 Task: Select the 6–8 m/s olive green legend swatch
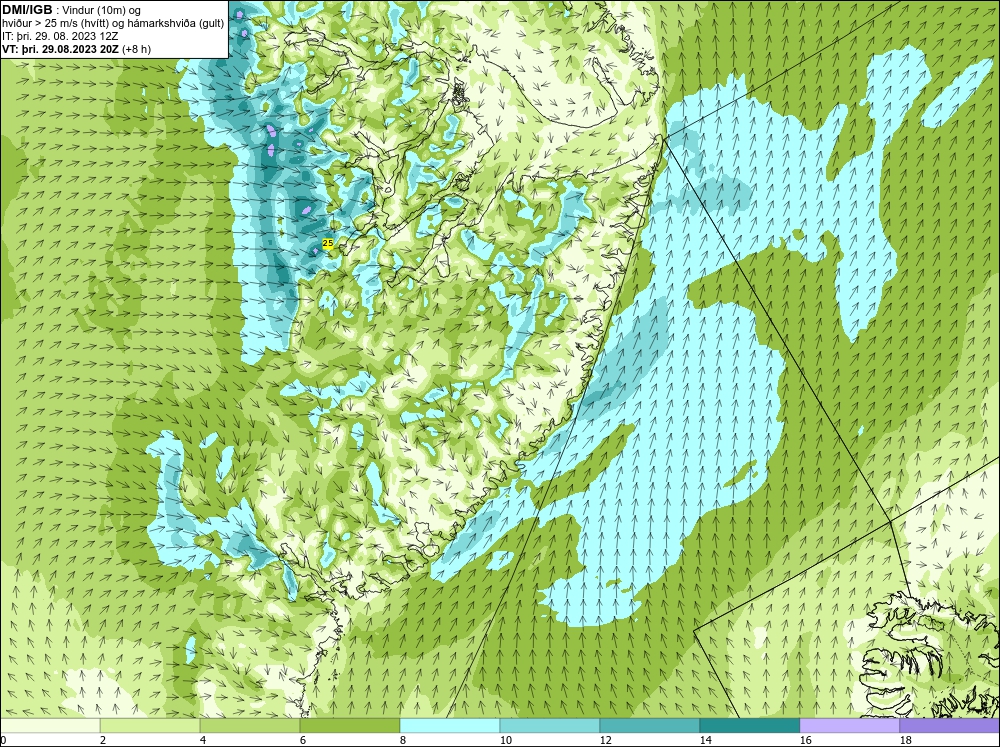(349, 725)
